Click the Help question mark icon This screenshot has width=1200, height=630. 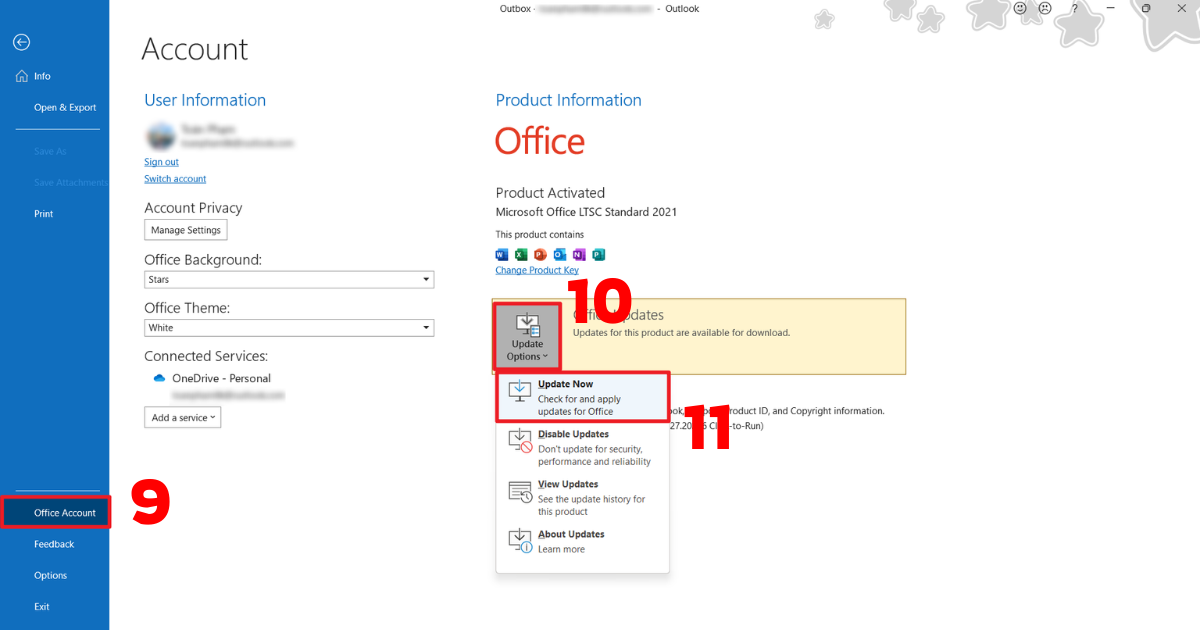point(1075,9)
